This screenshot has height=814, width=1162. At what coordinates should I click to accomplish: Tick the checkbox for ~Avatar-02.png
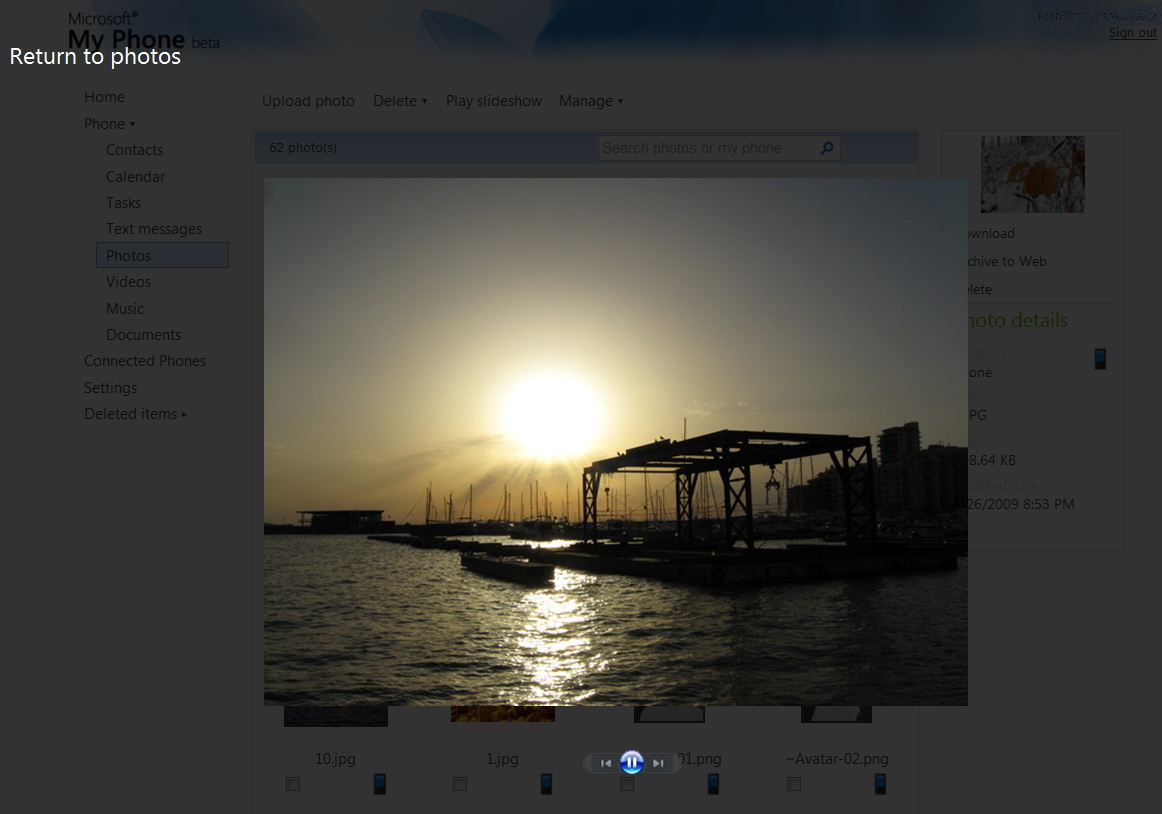tap(794, 784)
